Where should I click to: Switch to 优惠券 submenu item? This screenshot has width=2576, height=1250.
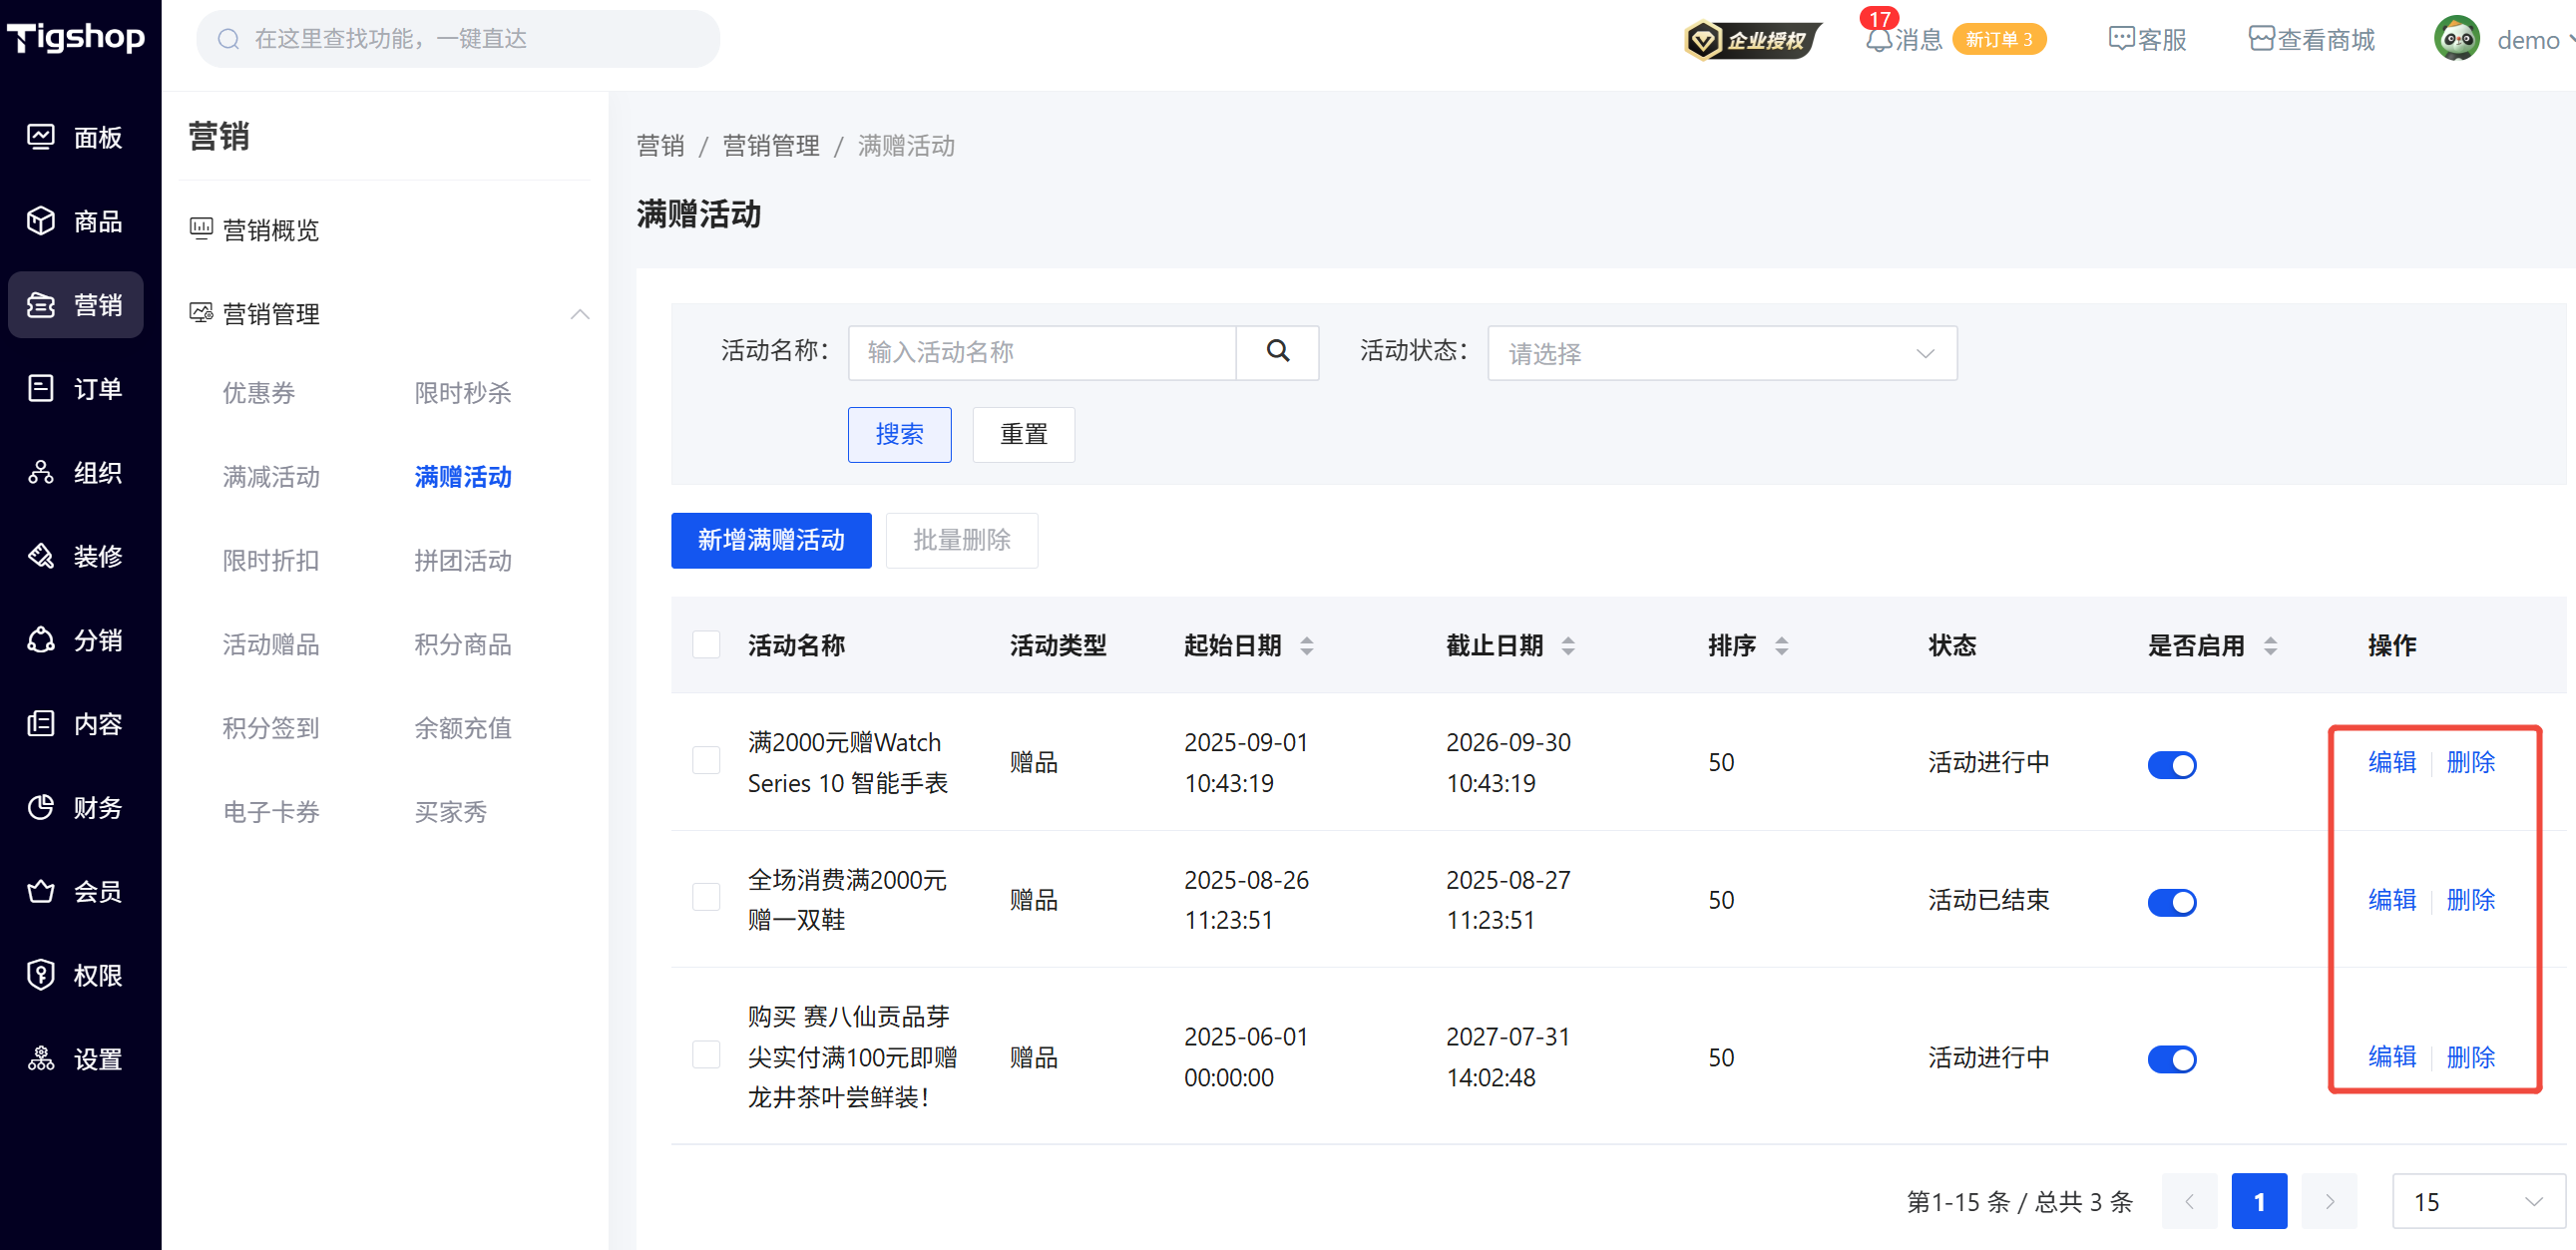click(x=259, y=393)
